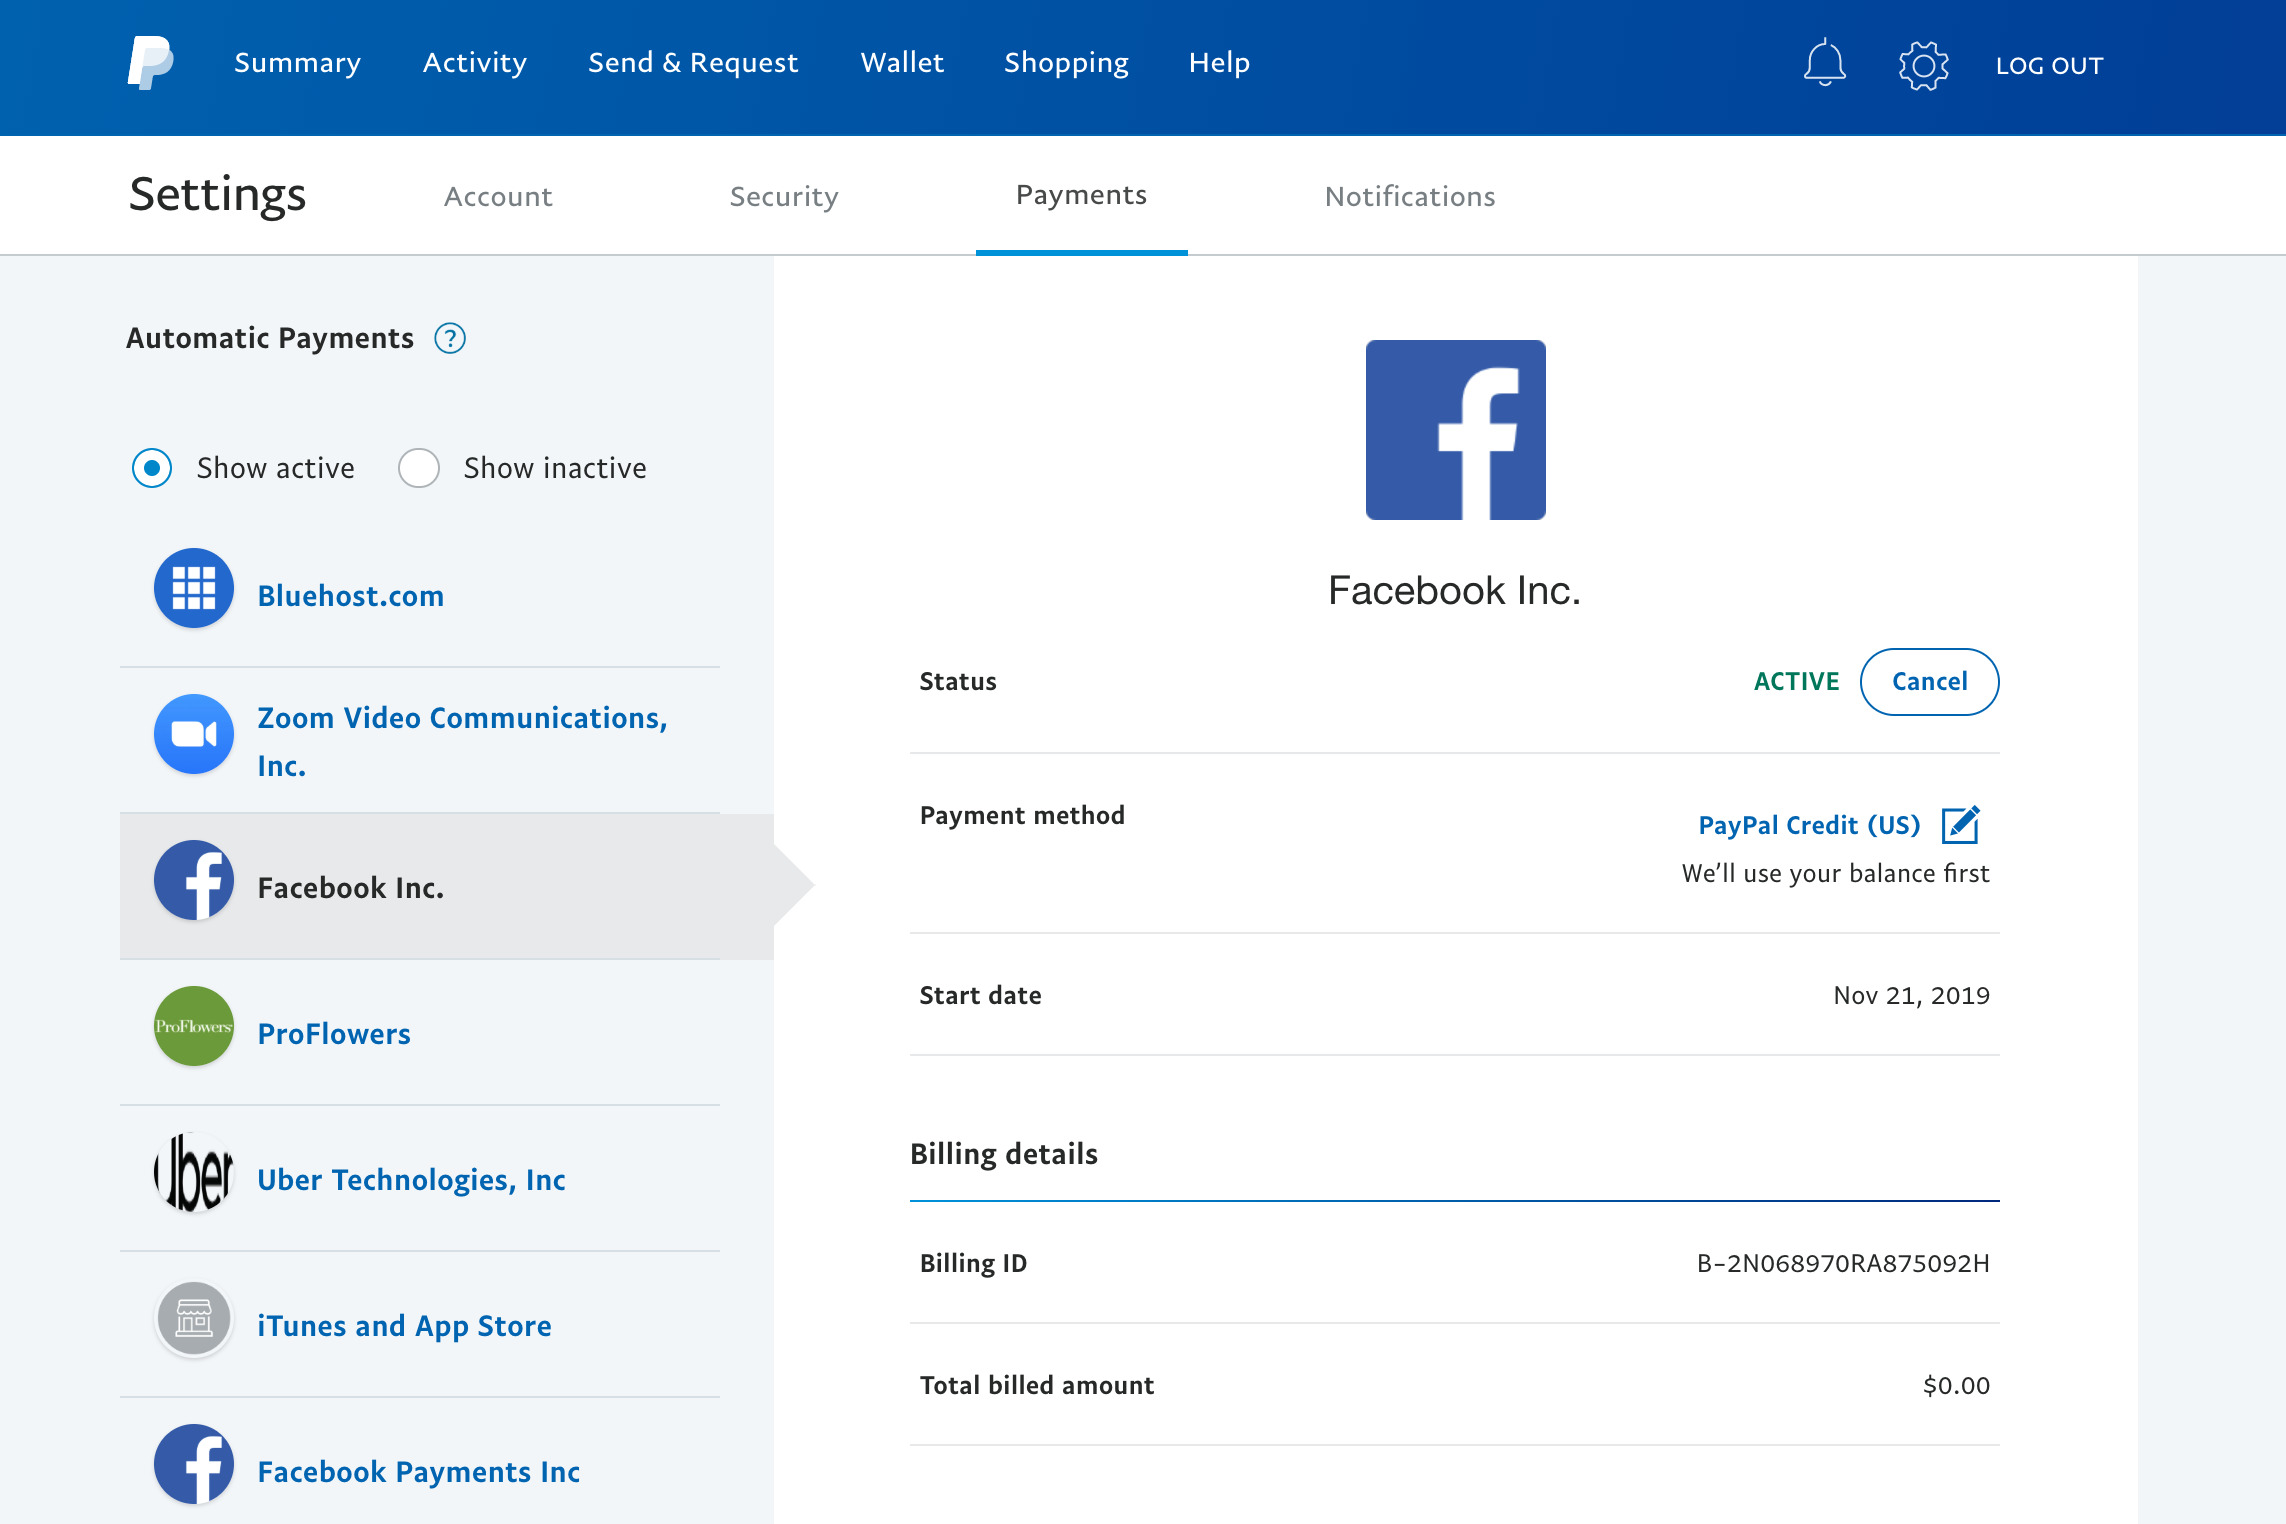Screen dimensions: 2286x1524
Task: Open the Wallet menu item
Action: (902, 63)
